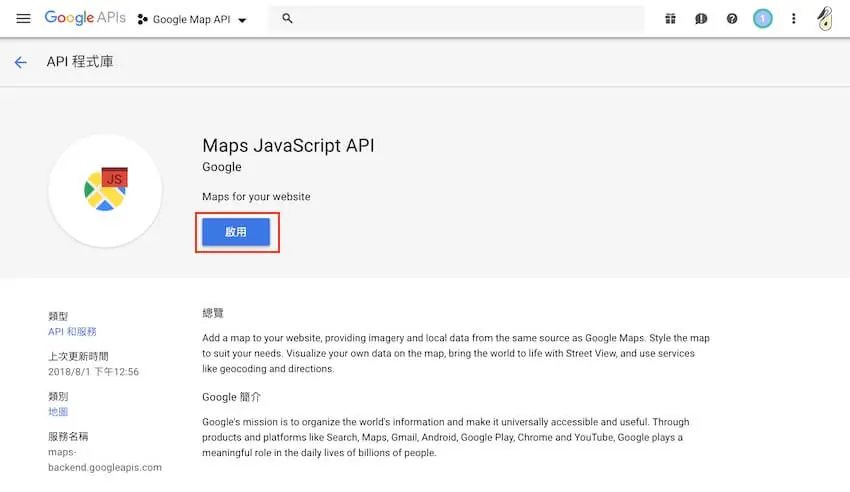
Task: Click the Maps JavaScript API logo image
Action: point(105,190)
